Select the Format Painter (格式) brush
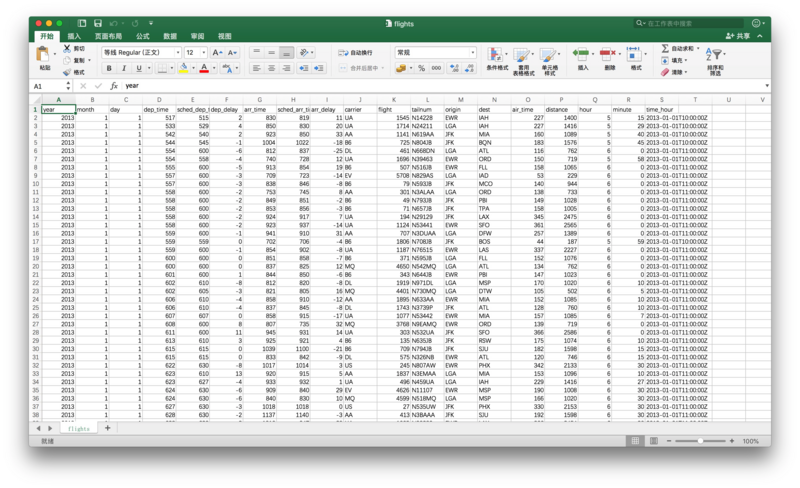 [66, 72]
